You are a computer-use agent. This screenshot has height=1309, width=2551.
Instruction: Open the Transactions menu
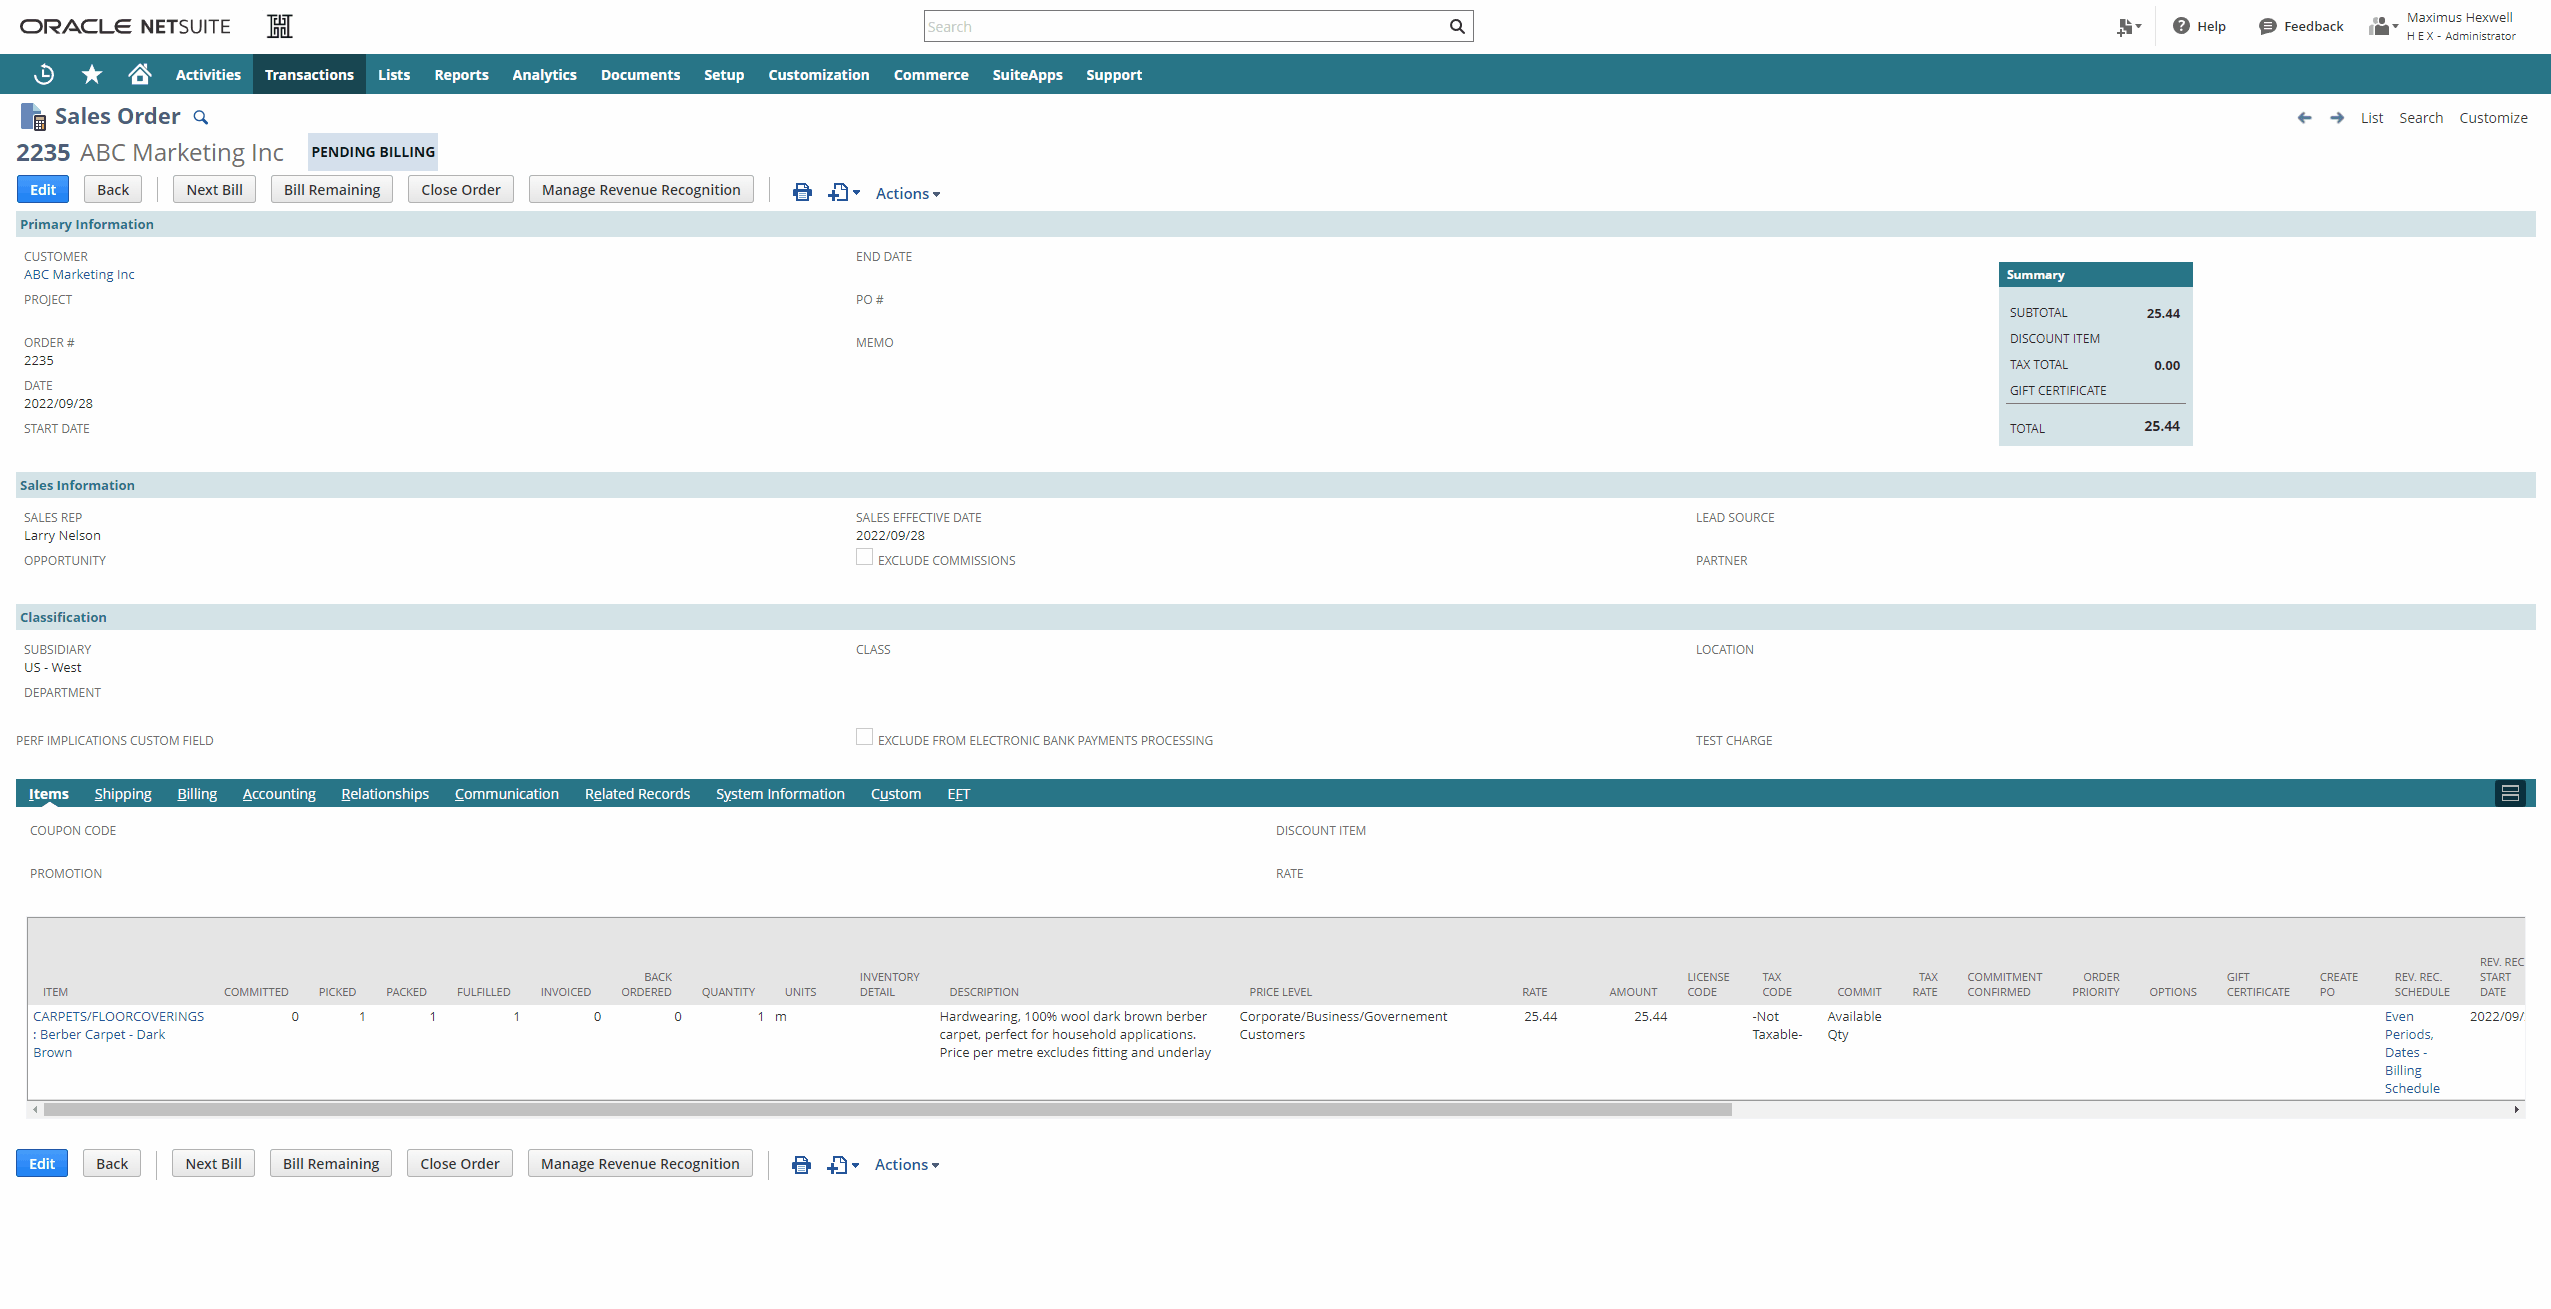click(309, 74)
